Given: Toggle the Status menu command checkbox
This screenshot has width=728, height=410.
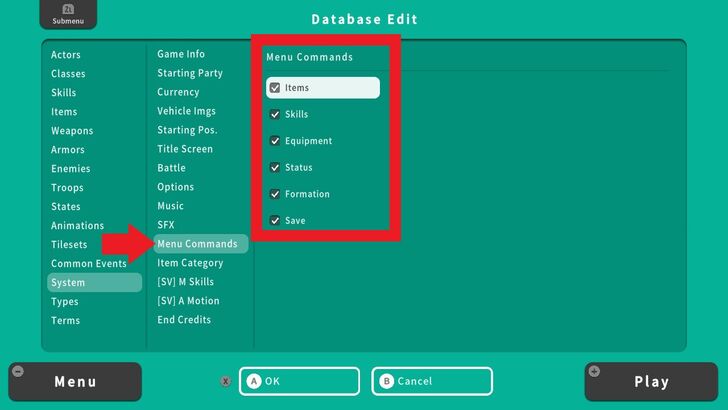Looking at the screenshot, I should point(275,167).
